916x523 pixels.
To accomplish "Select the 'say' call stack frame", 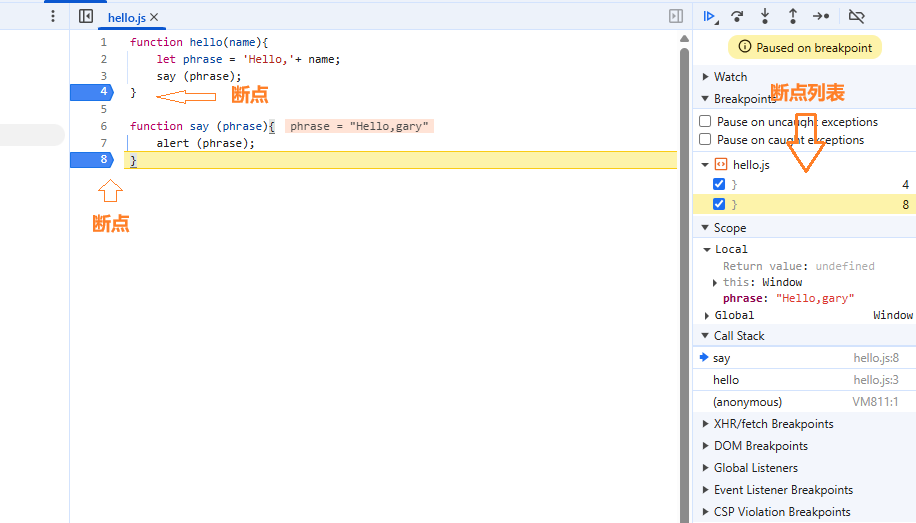I will tap(804, 358).
